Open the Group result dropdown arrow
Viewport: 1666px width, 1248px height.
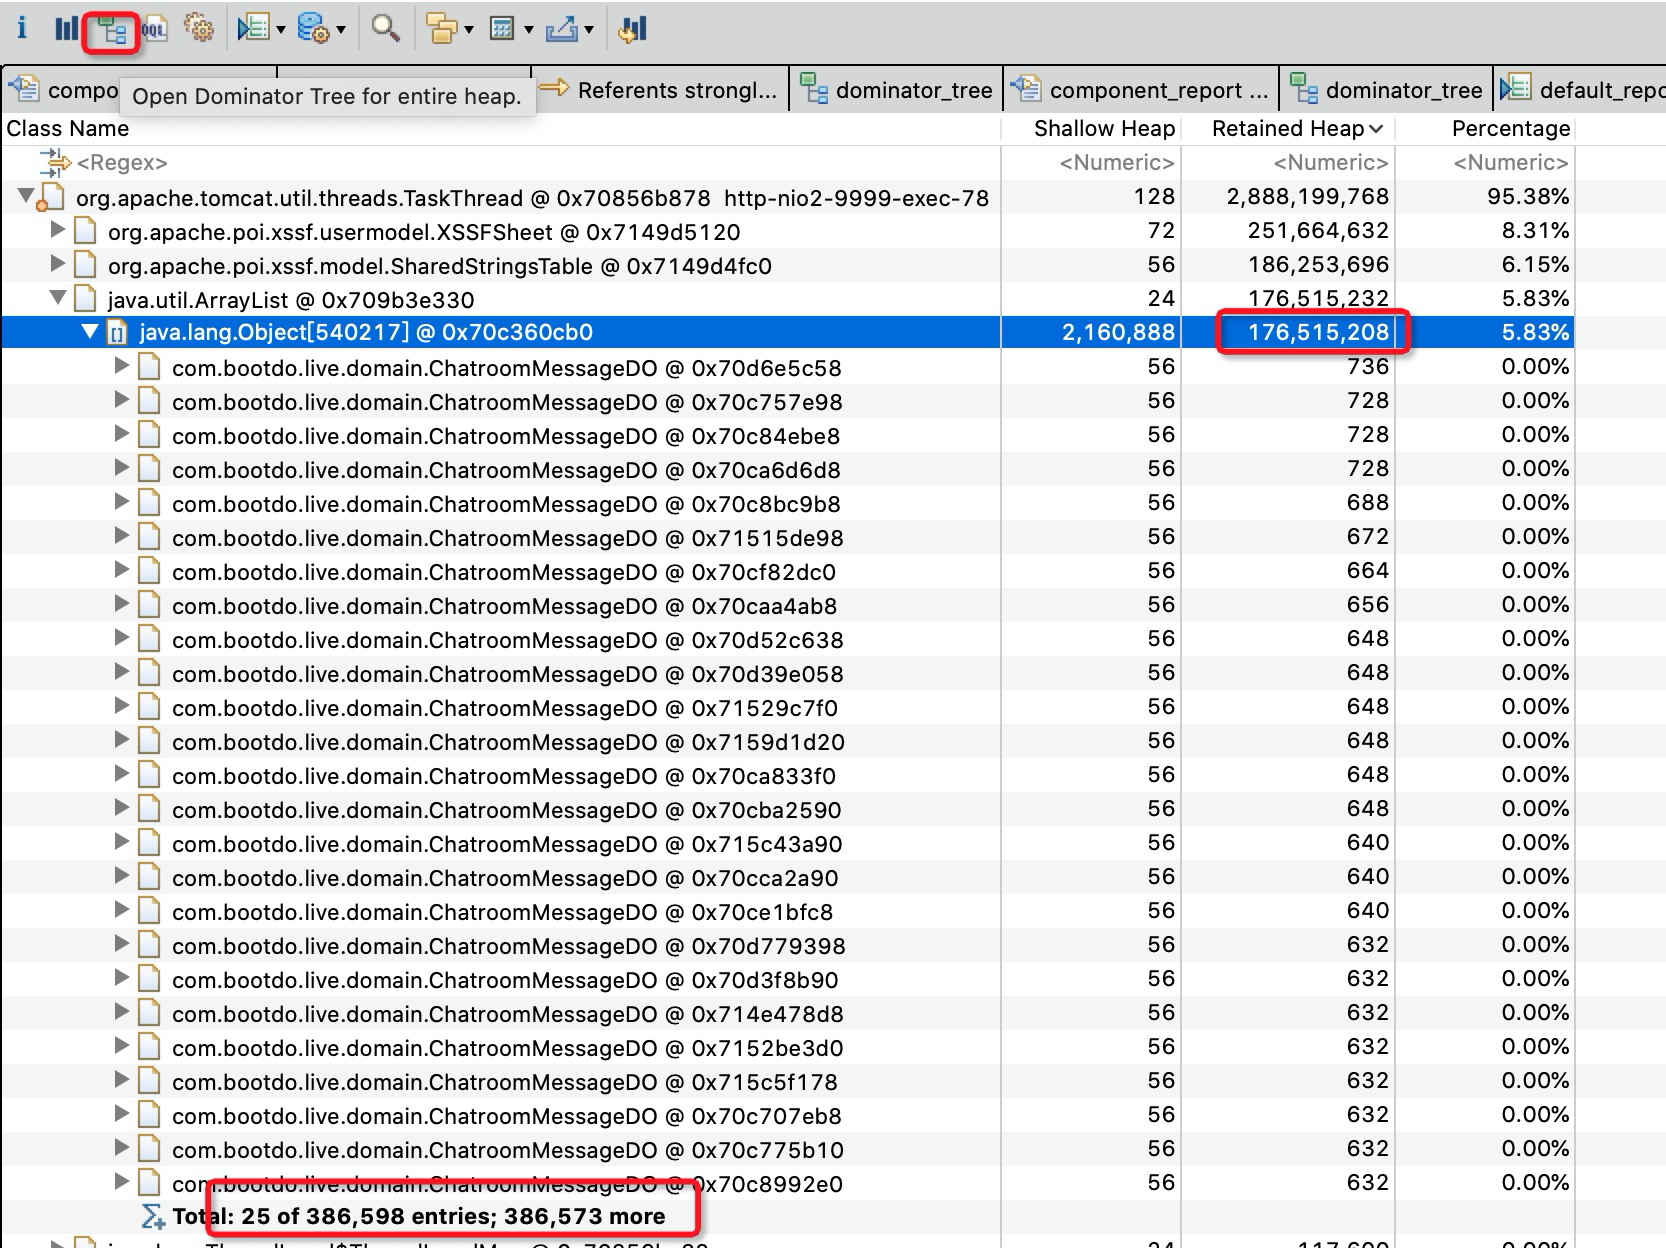coord(468,30)
